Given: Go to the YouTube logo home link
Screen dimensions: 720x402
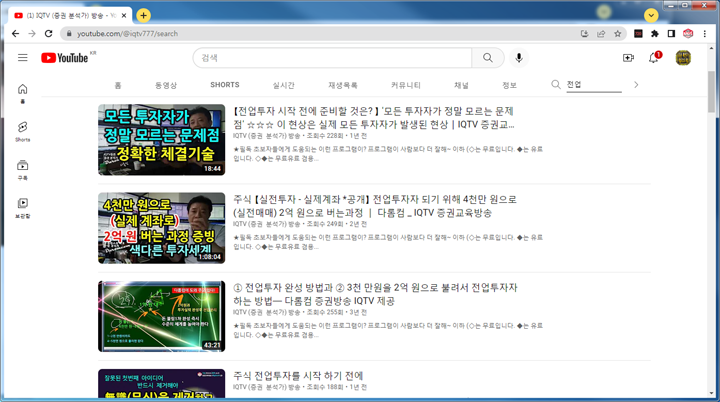Looking at the screenshot, I should pyautogui.click(x=64, y=58).
